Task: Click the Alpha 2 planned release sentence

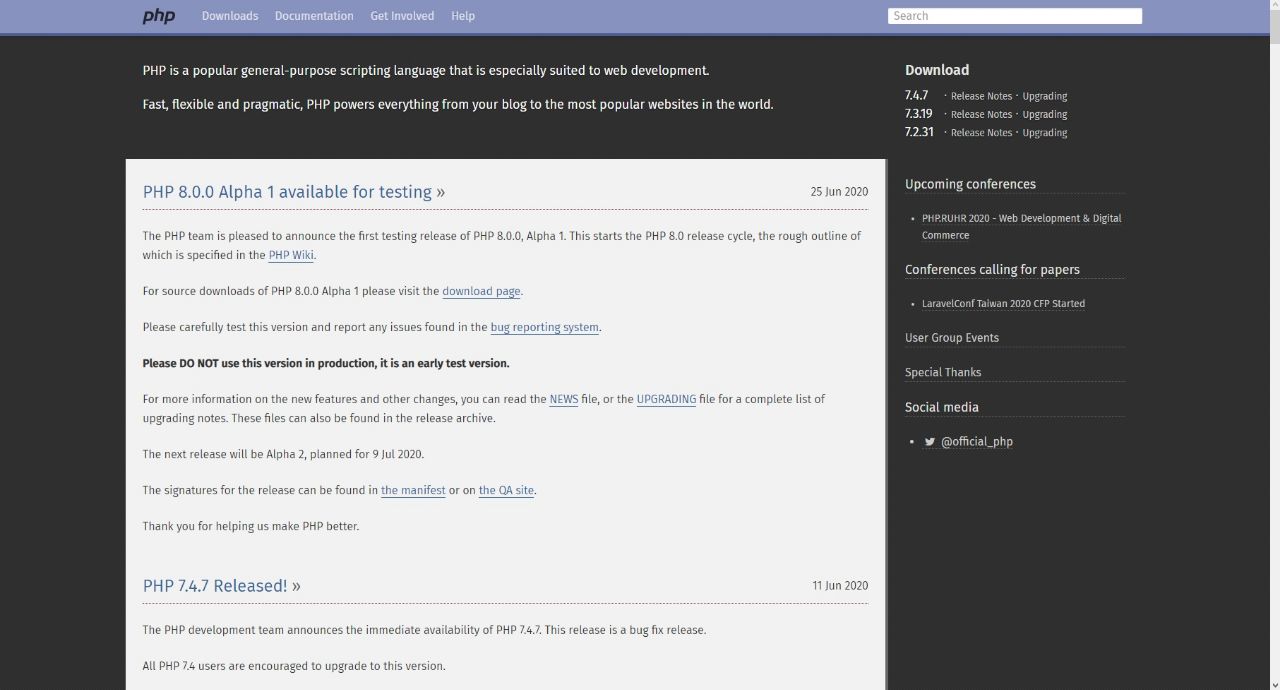Action: (x=283, y=454)
